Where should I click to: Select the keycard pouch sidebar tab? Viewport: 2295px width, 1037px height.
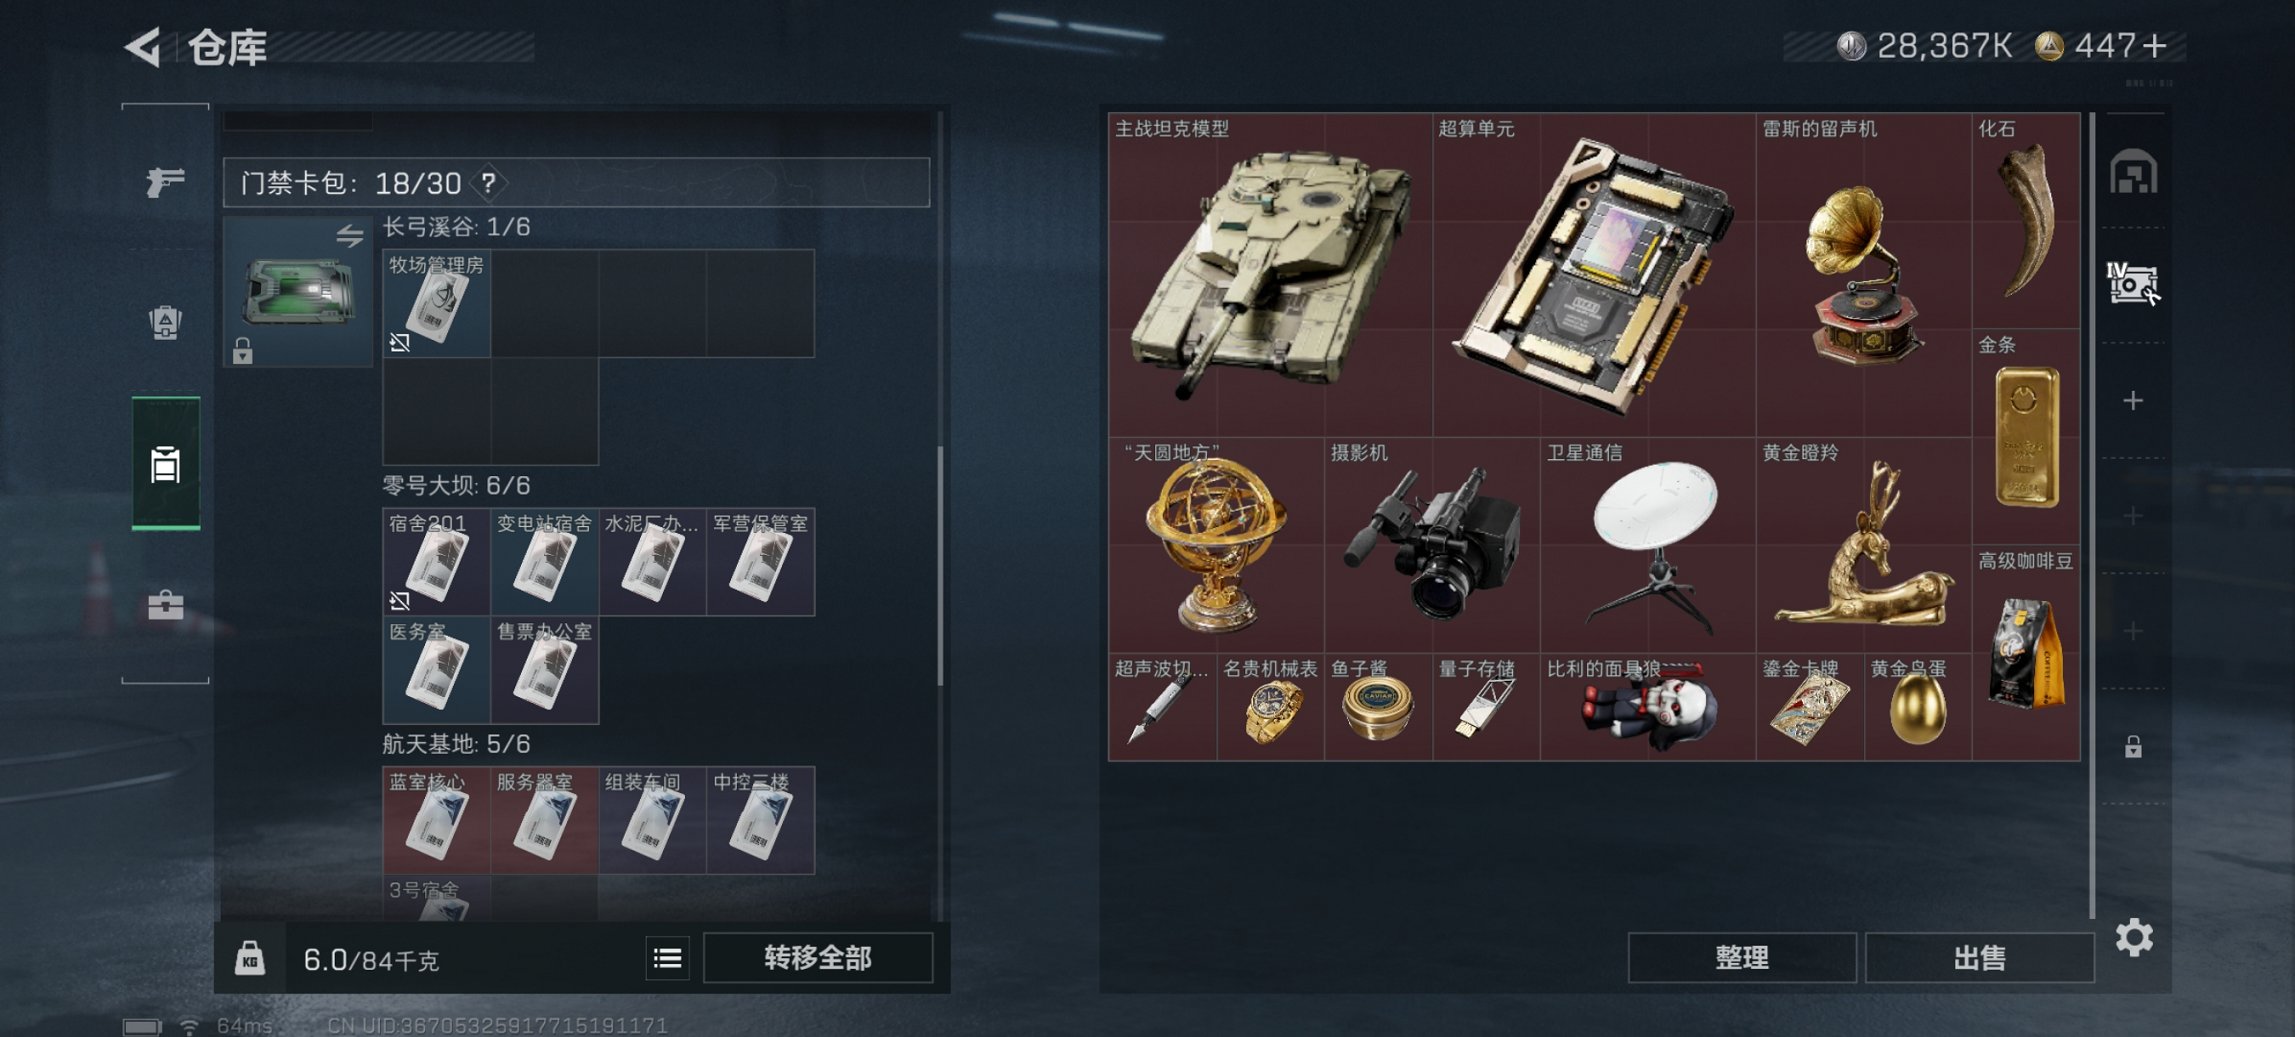coord(166,463)
